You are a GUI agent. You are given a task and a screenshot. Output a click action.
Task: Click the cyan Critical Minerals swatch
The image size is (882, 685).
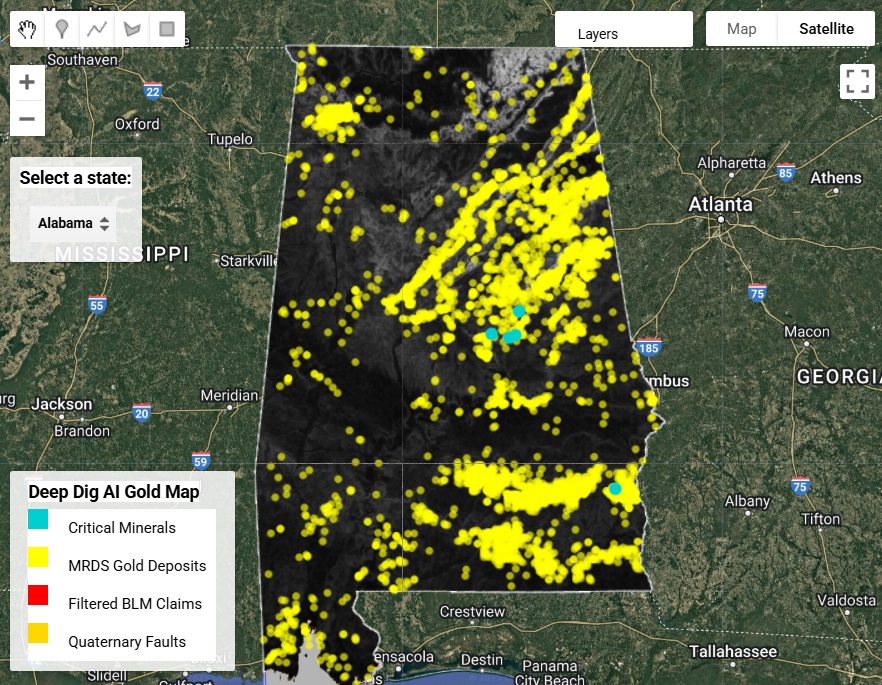click(38, 519)
